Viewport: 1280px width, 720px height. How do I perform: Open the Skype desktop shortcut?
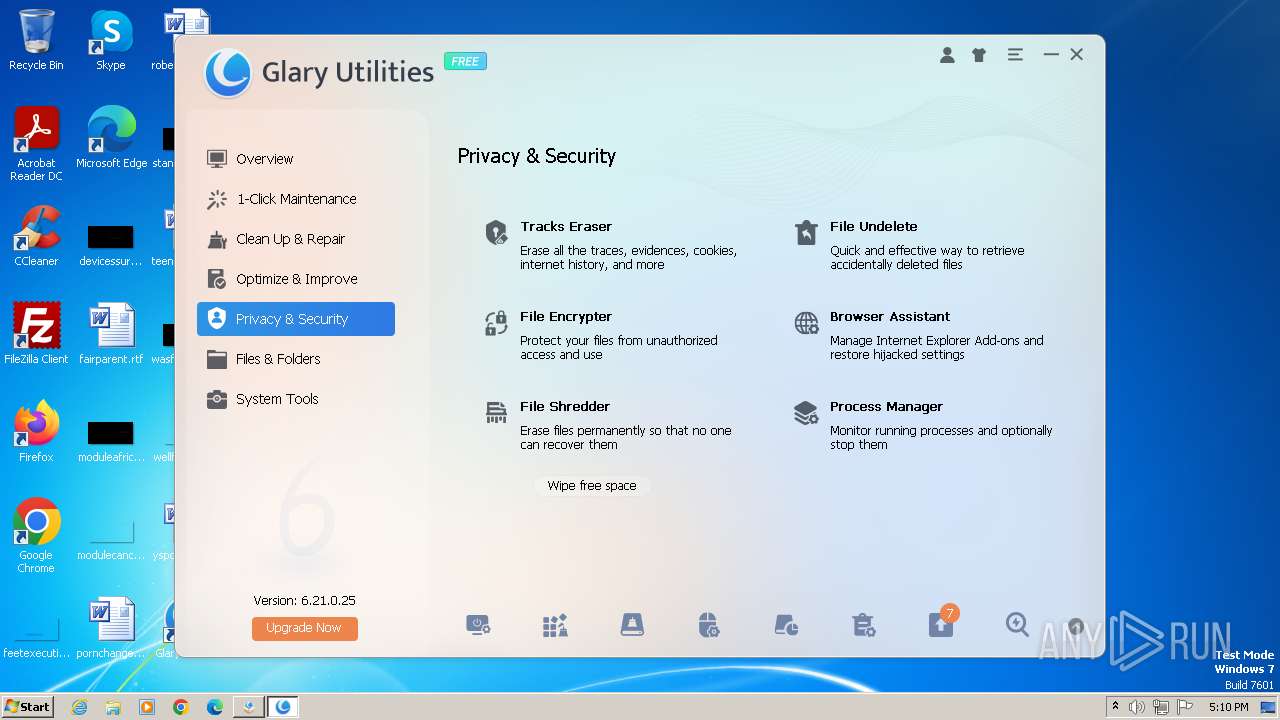point(111,40)
